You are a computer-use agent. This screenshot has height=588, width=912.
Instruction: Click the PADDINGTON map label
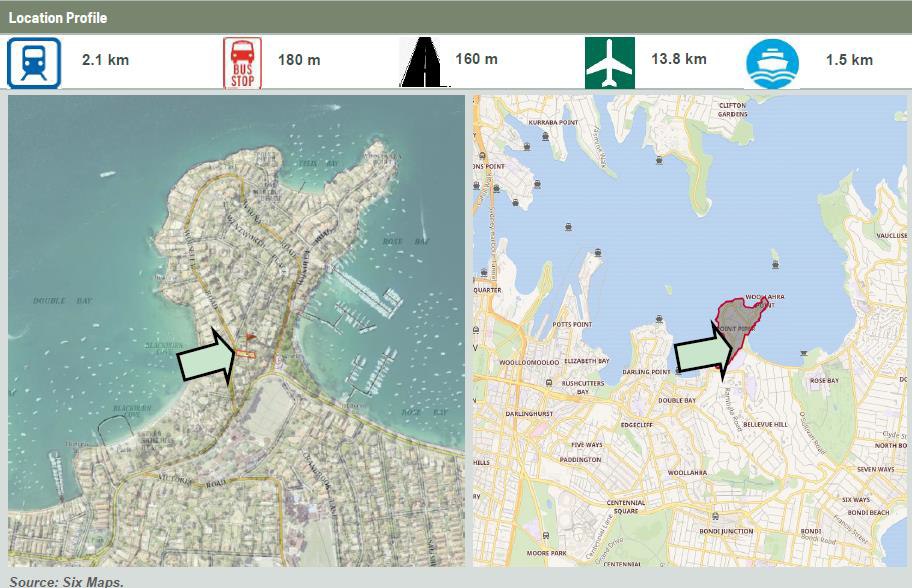click(580, 459)
